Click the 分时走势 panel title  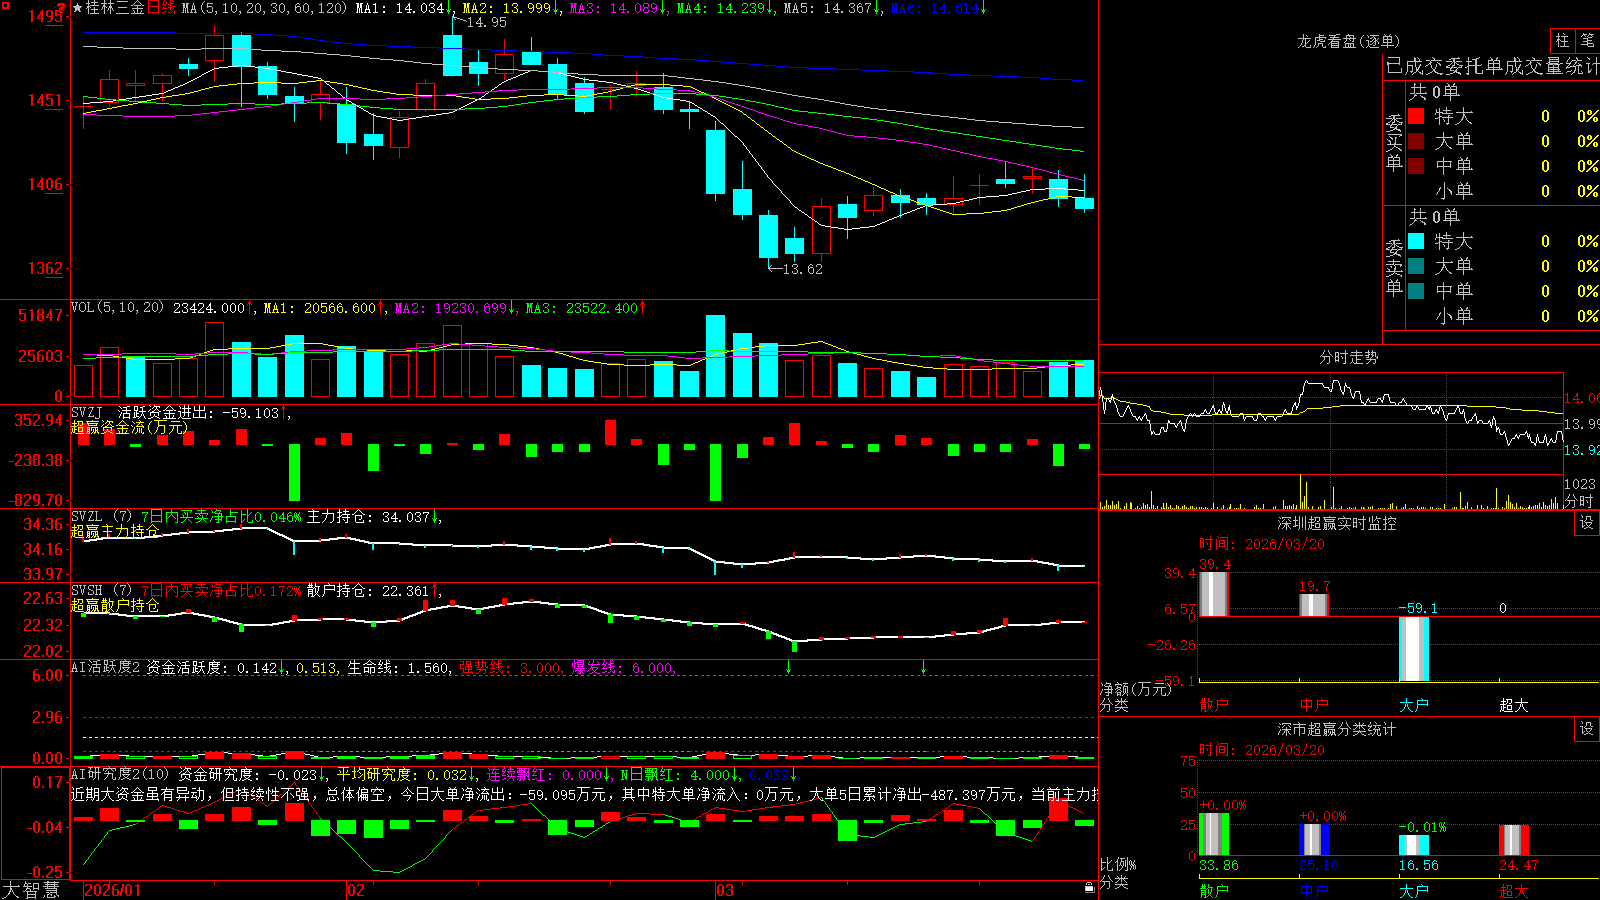point(1348,357)
